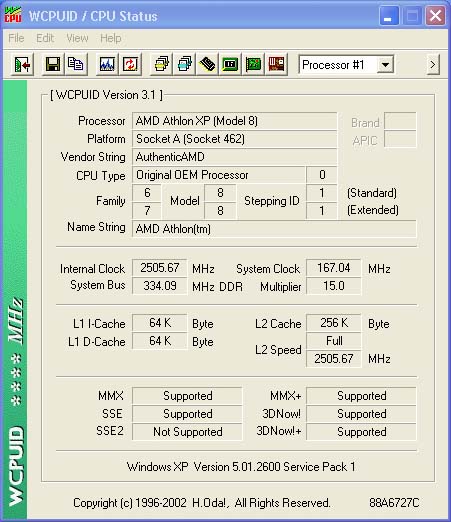The height and width of the screenshot is (522, 451).
Task: Copy CPU data using the copy icon
Action: click(76, 64)
